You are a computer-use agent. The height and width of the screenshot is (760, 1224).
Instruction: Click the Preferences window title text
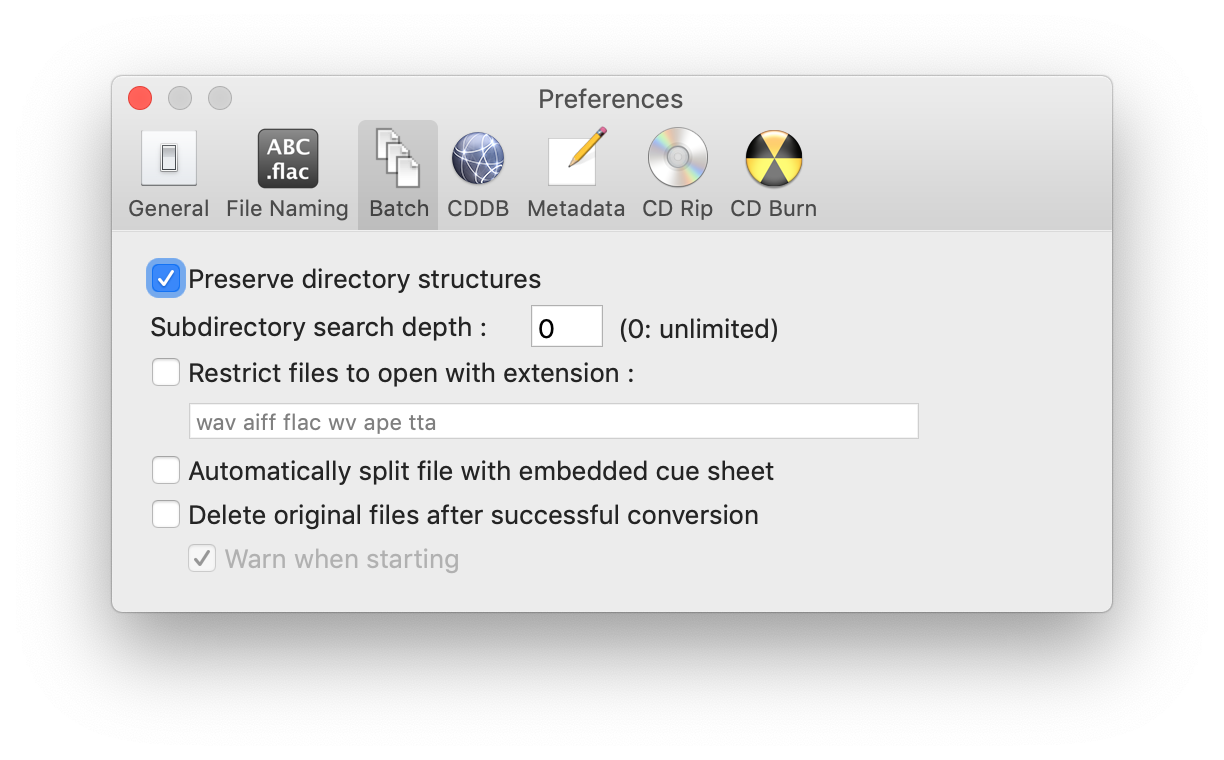(610, 99)
